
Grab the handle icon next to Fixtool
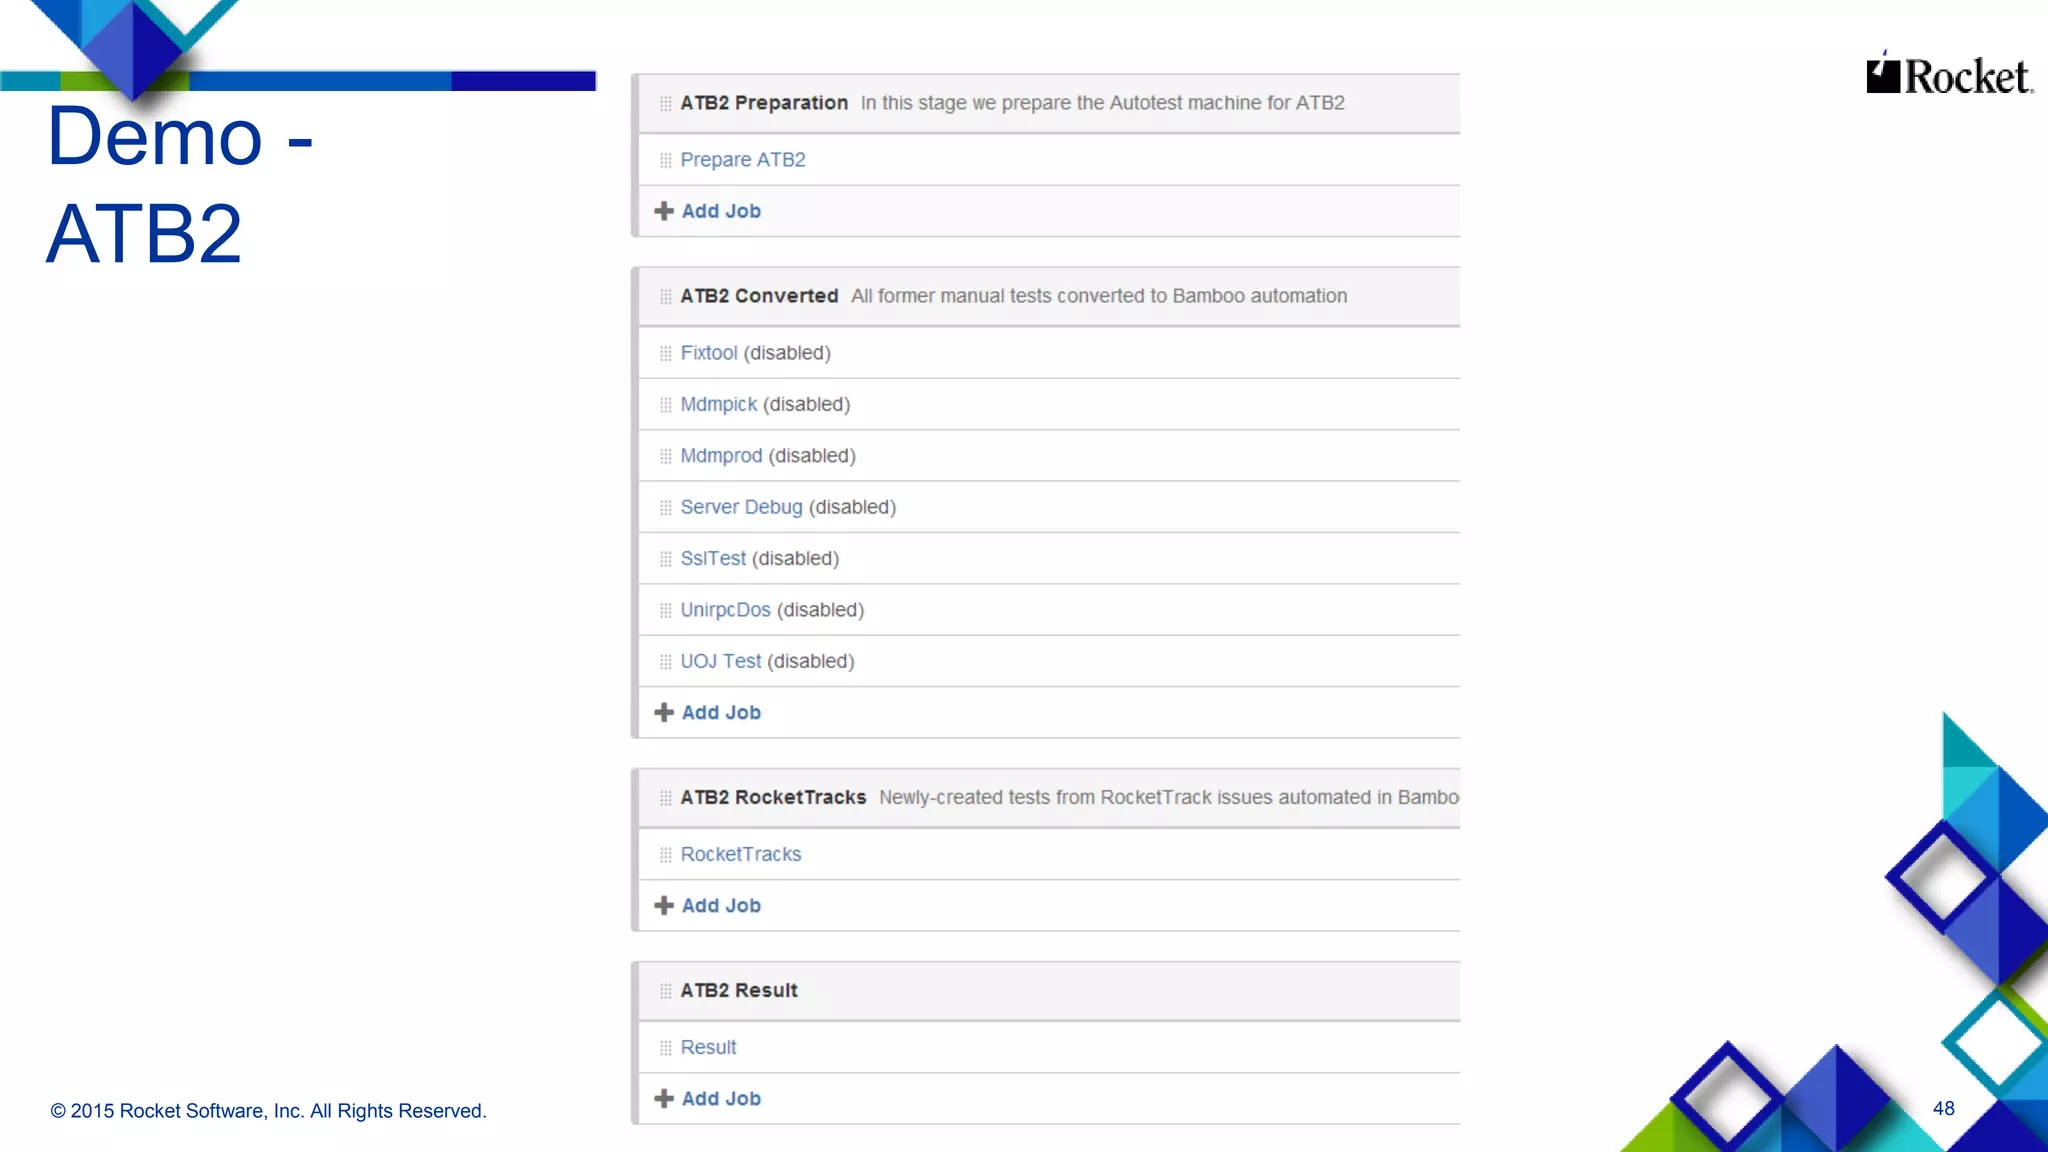[665, 353]
